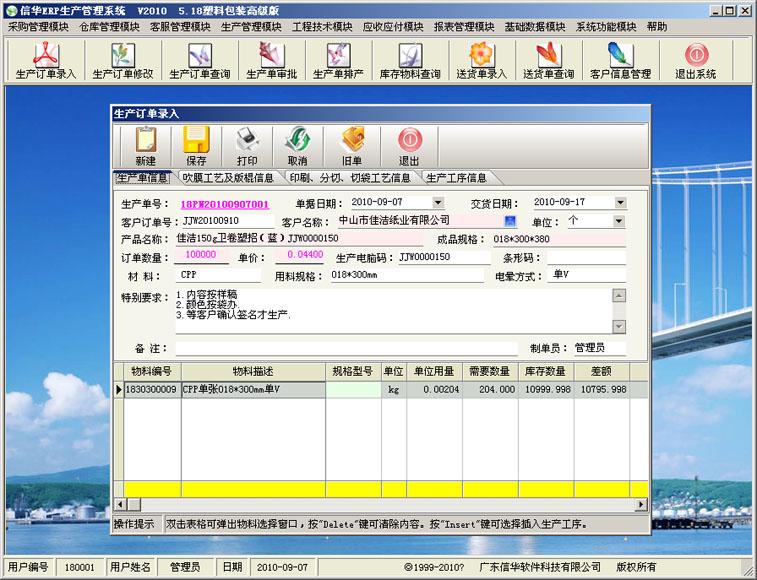Click customer lookup icon beside 客户名称

(x=510, y=221)
